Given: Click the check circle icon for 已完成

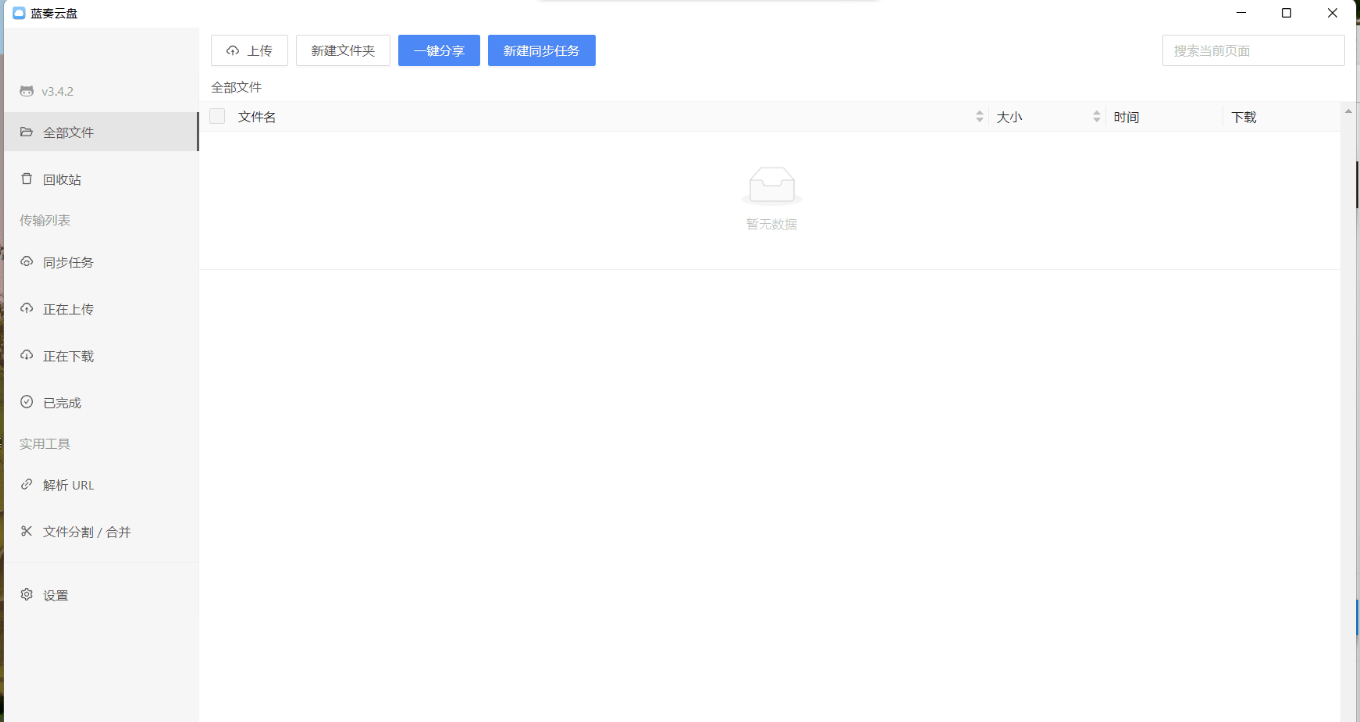Looking at the screenshot, I should (x=27, y=402).
